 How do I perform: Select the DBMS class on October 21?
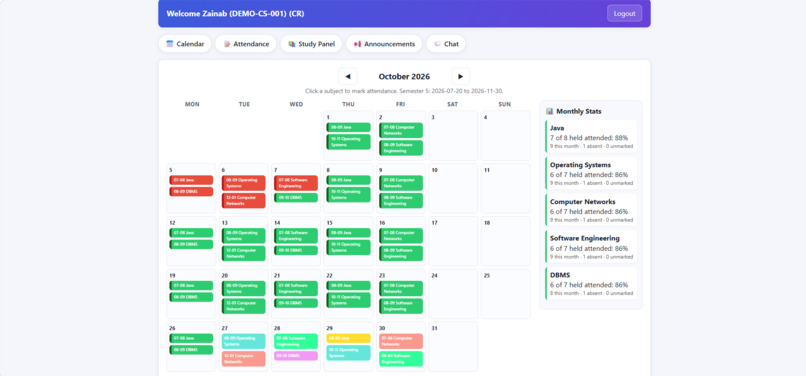tap(296, 303)
